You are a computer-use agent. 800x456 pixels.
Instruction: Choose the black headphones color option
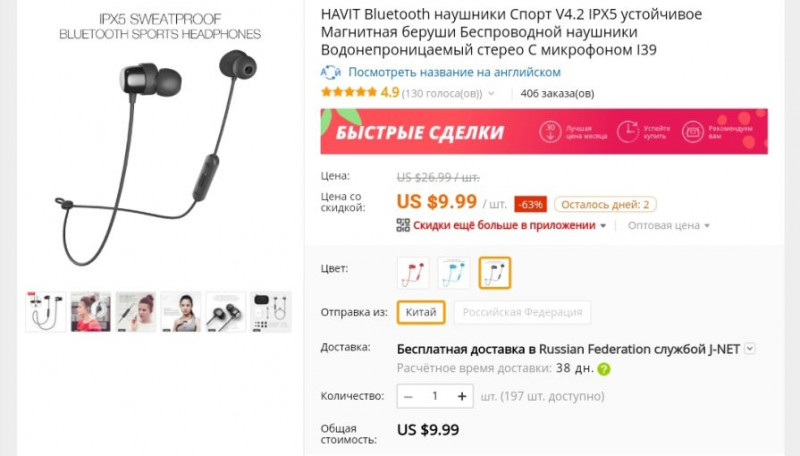pos(494,273)
